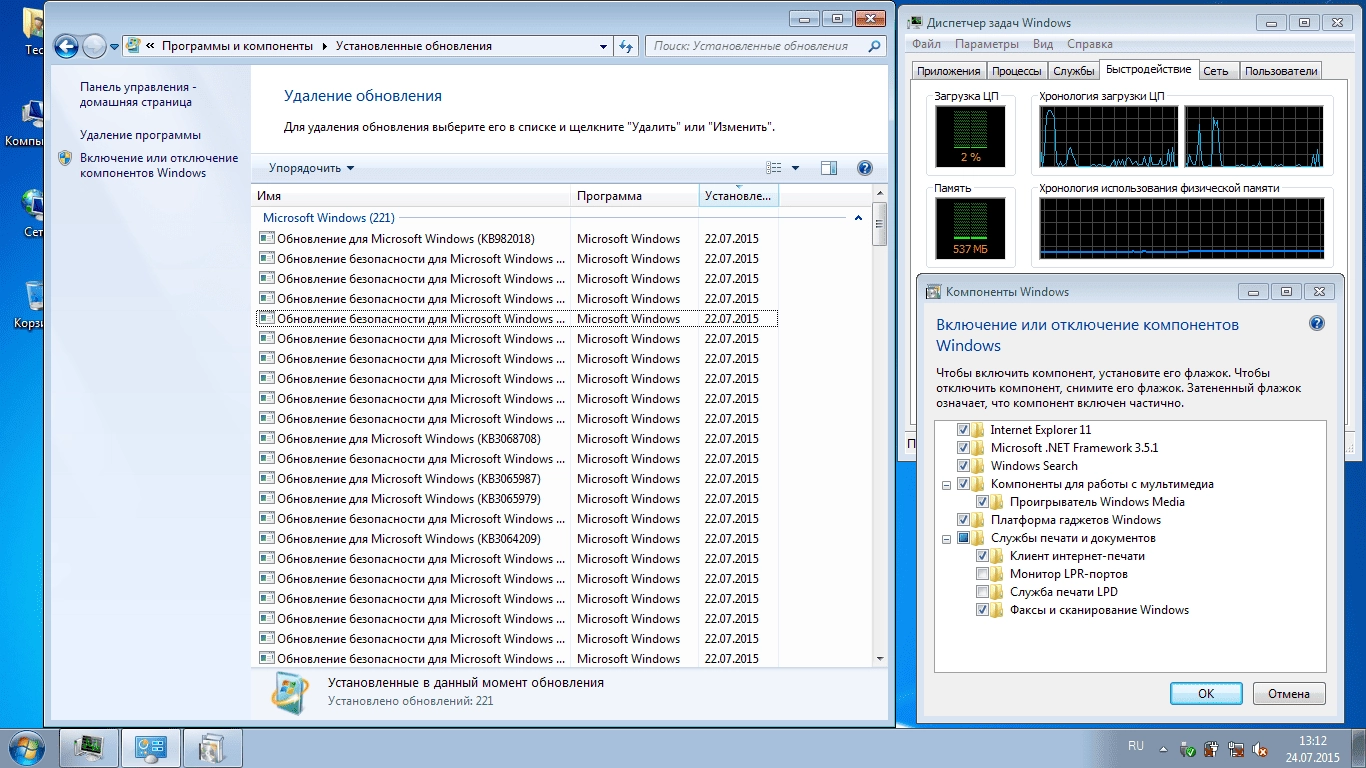Go back with the Back arrow button
Image resolution: width=1366 pixels, height=768 pixels.
(66, 46)
